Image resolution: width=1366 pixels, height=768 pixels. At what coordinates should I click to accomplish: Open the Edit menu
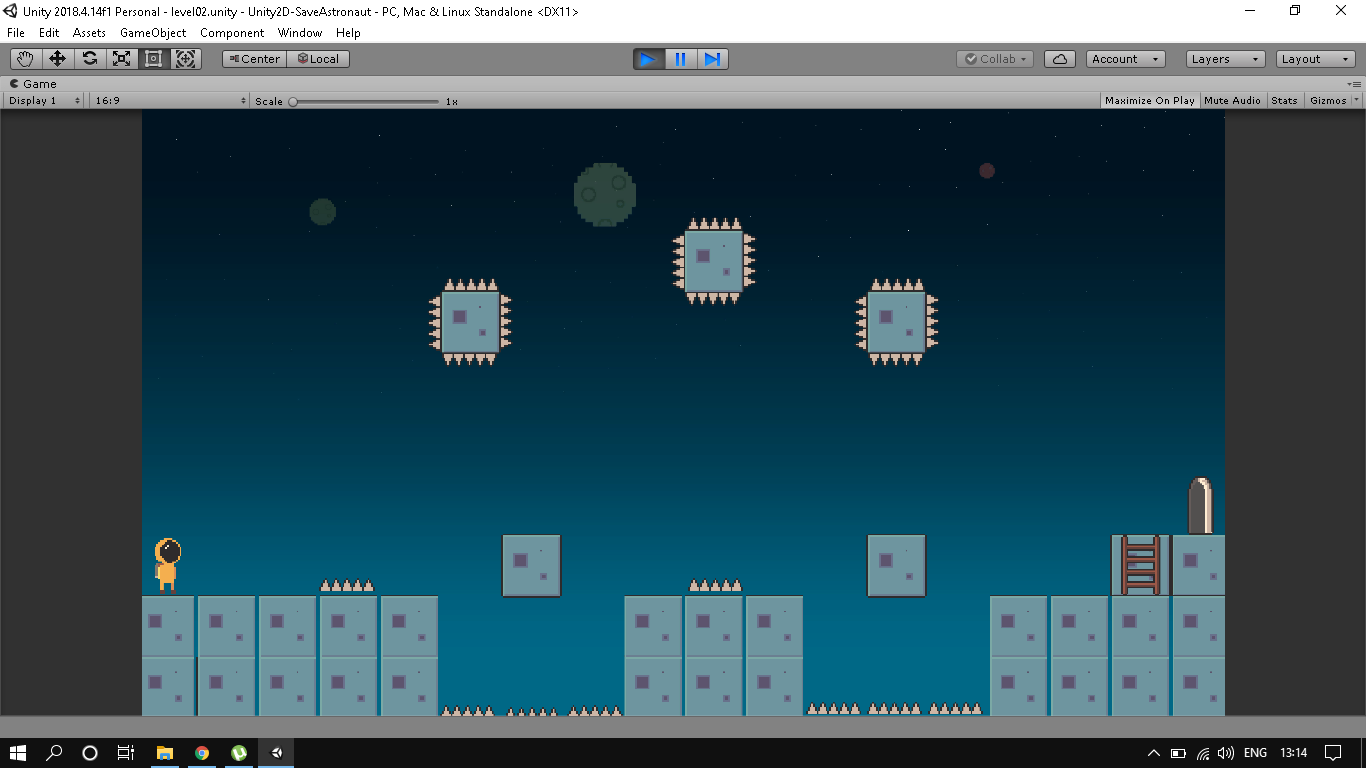(49, 33)
